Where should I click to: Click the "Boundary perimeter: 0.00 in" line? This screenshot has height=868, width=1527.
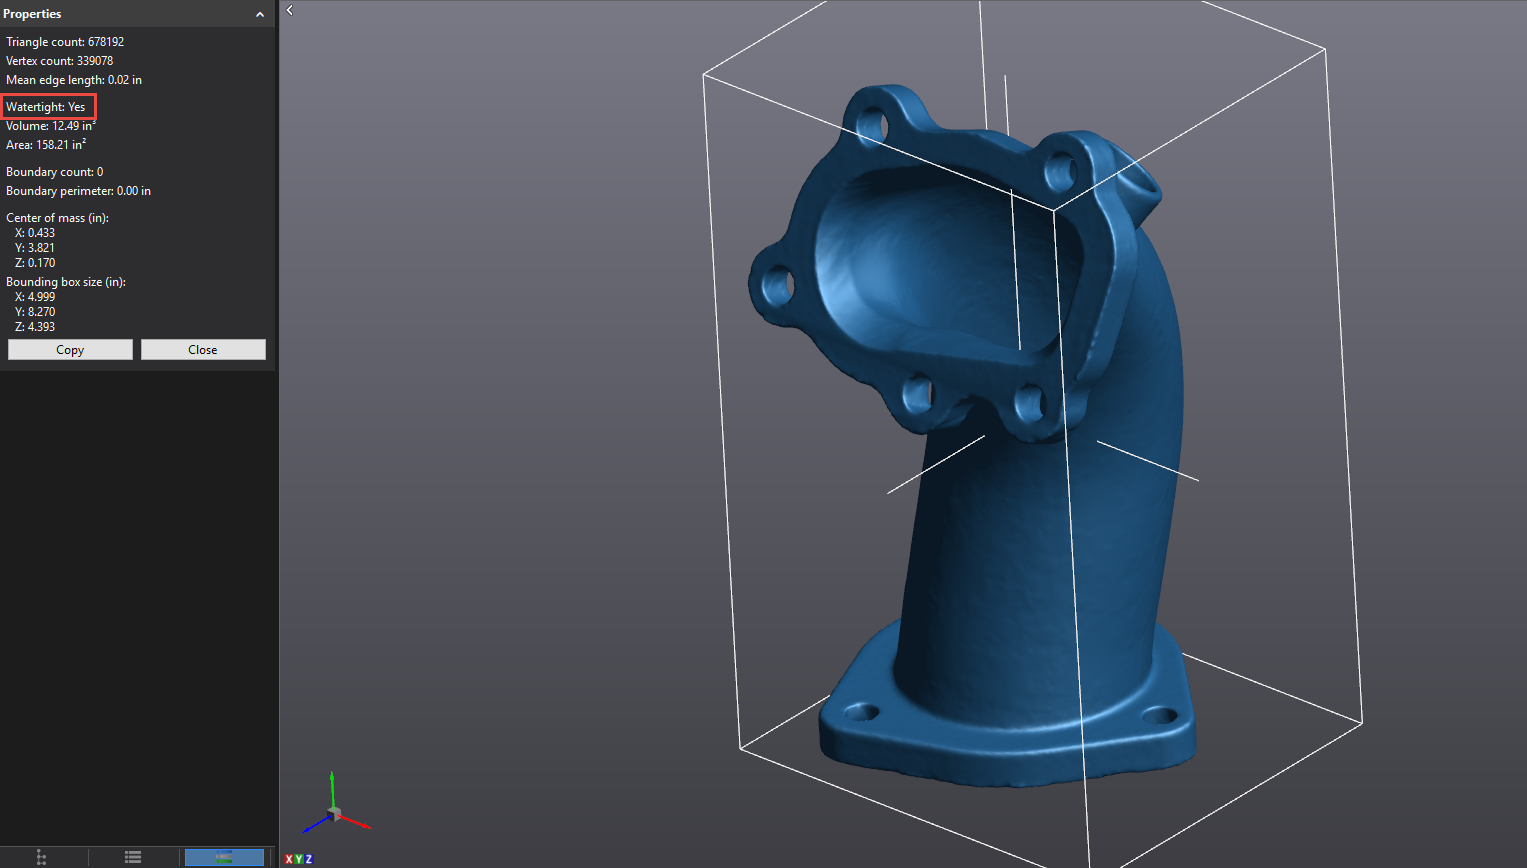pyautogui.click(x=78, y=191)
